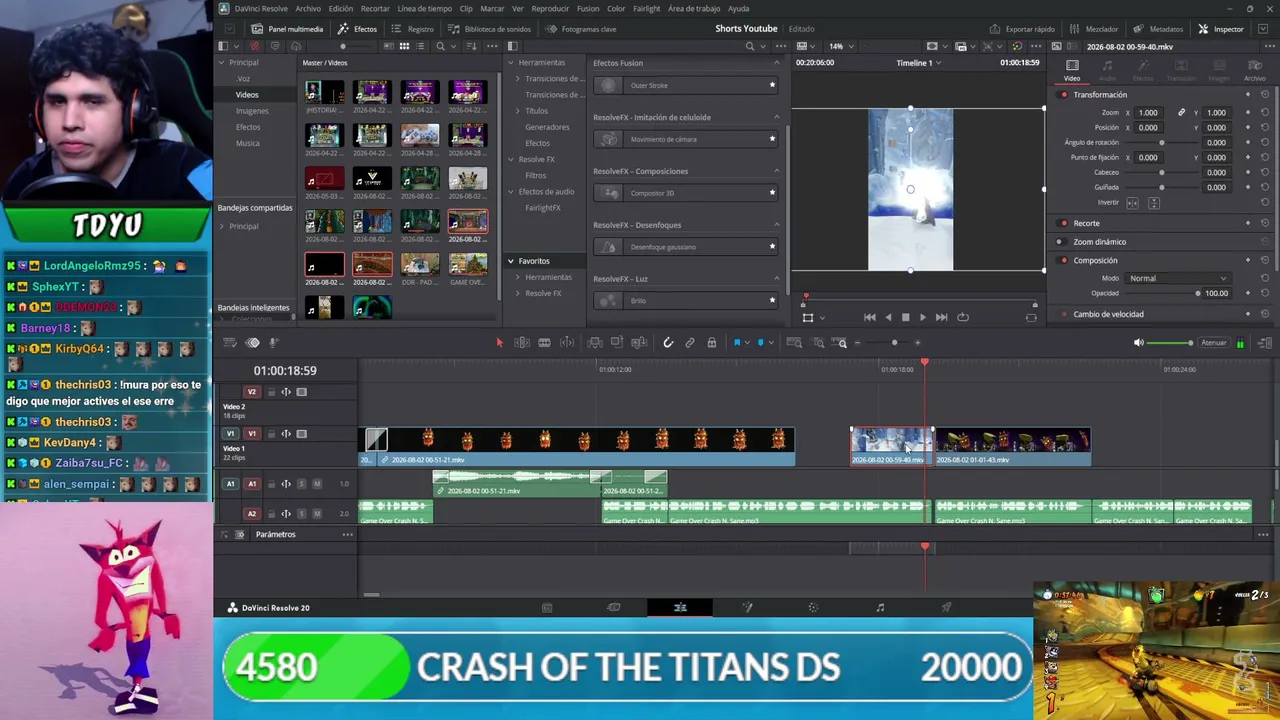Viewport: 1280px width, 720px height.
Task: Click the link icon between Zoom X and Y
Action: (x=1181, y=113)
